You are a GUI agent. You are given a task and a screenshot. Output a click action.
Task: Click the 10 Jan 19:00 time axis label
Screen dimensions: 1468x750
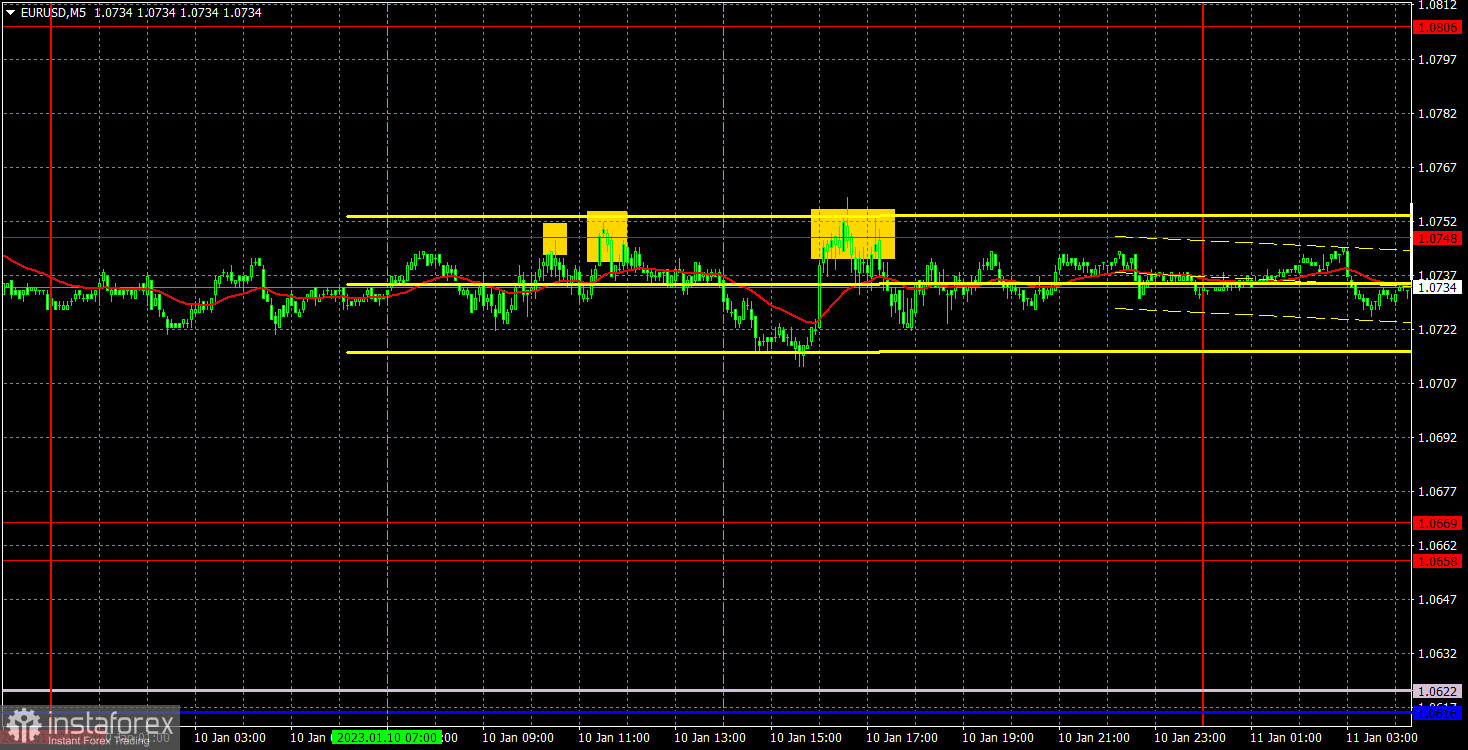point(998,737)
